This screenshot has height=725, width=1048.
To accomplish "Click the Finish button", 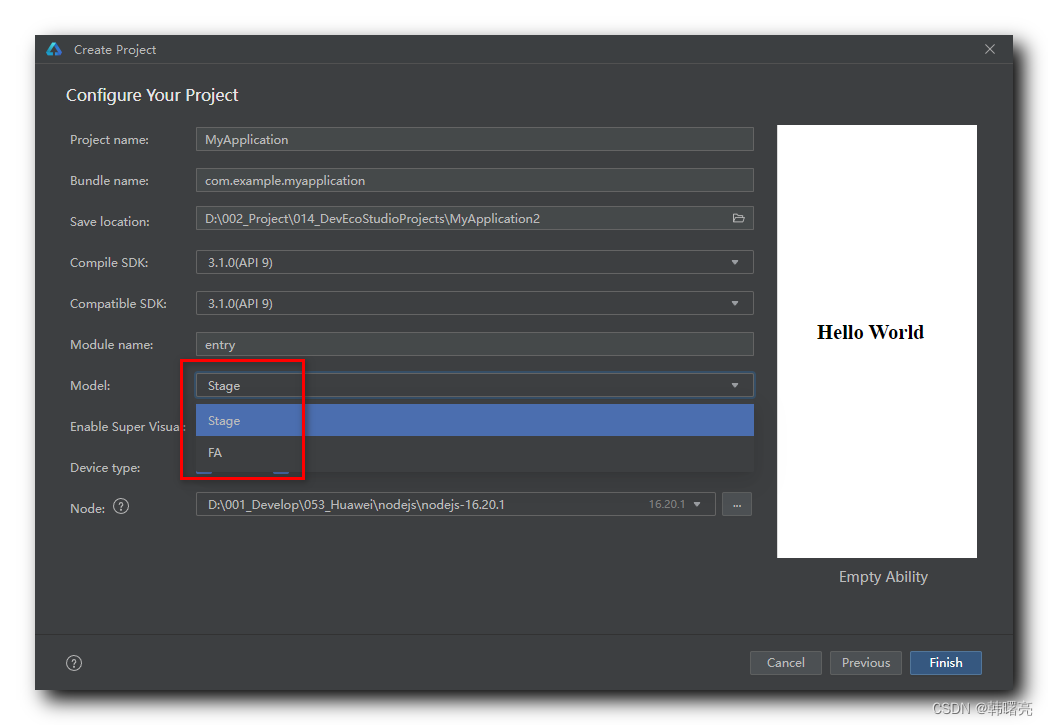I will click(945, 662).
